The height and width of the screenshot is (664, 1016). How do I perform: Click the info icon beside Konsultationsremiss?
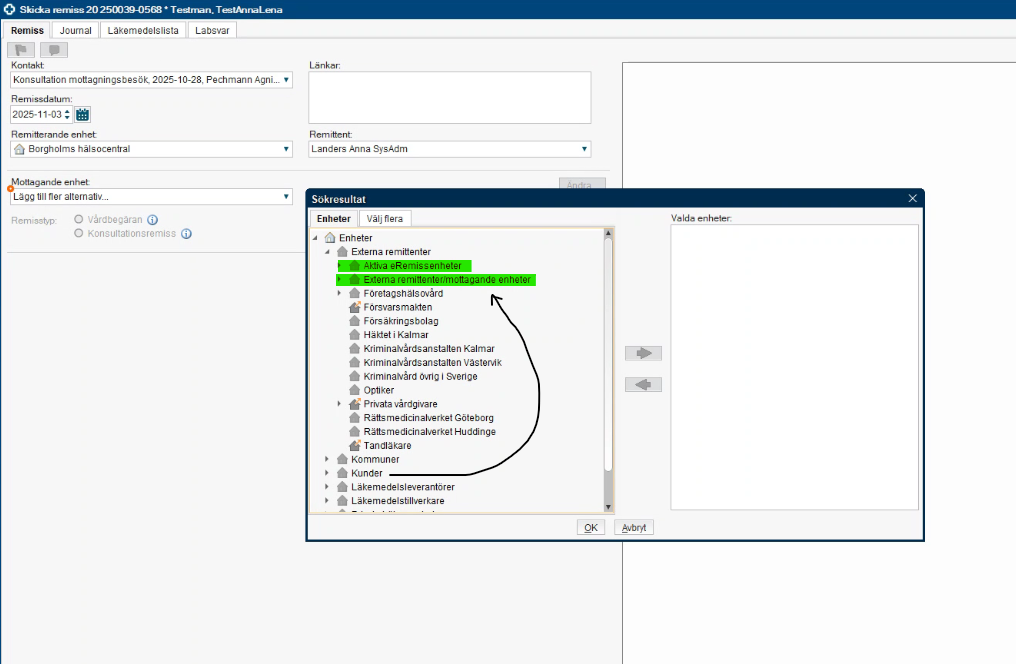[186, 234]
